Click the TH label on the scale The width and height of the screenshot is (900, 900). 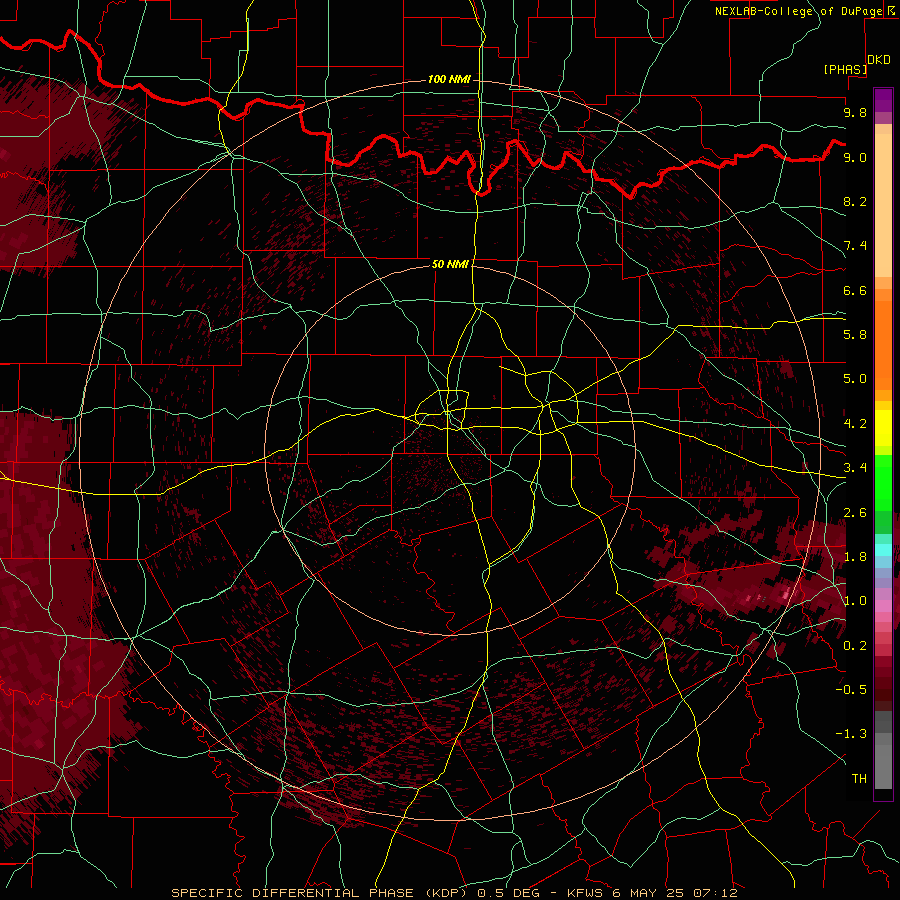(x=859, y=779)
